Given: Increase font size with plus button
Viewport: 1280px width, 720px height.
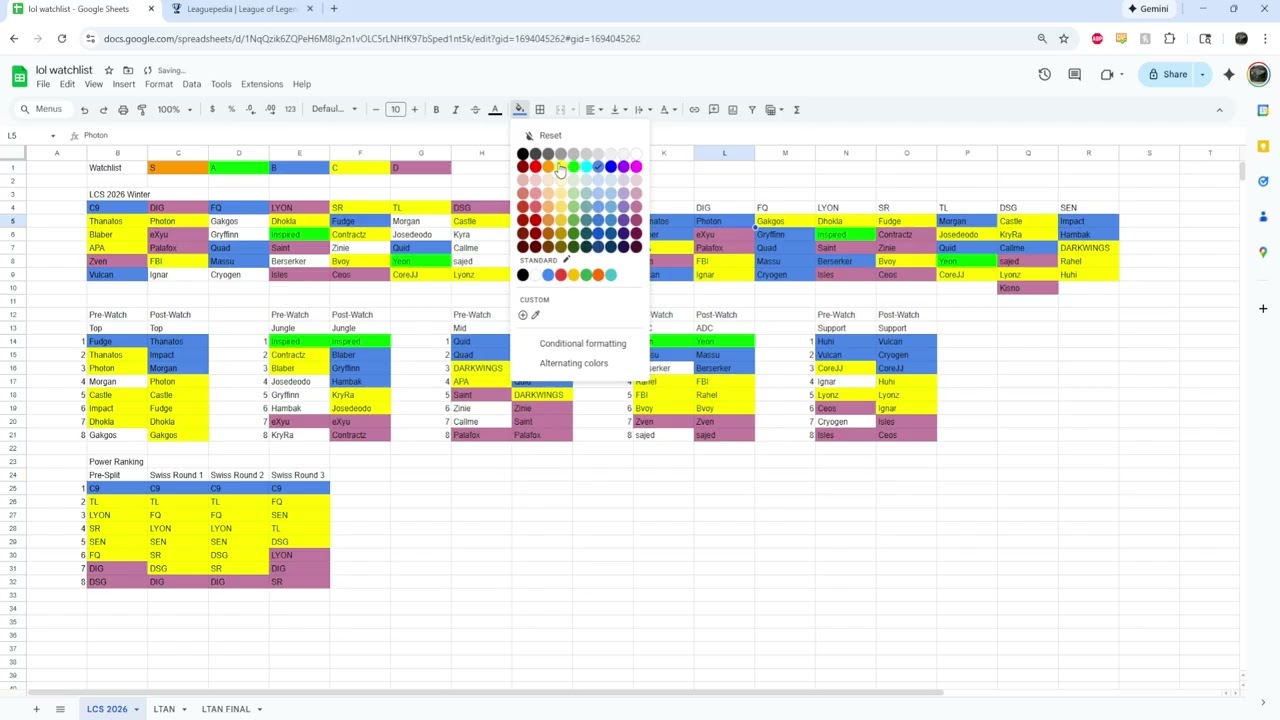Looking at the screenshot, I should pos(414,110).
